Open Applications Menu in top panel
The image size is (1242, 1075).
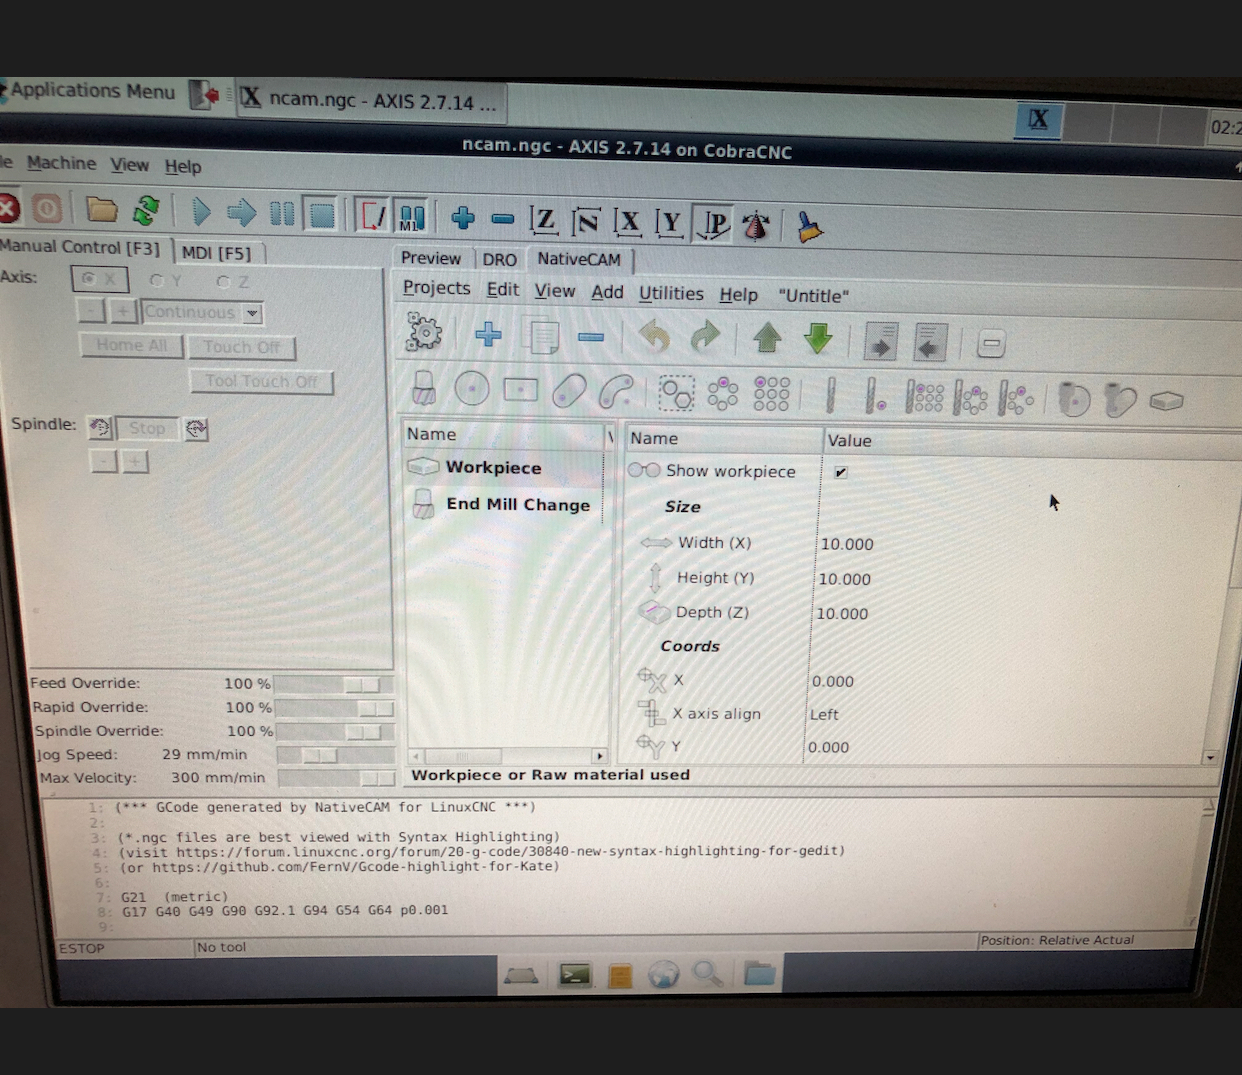92,91
